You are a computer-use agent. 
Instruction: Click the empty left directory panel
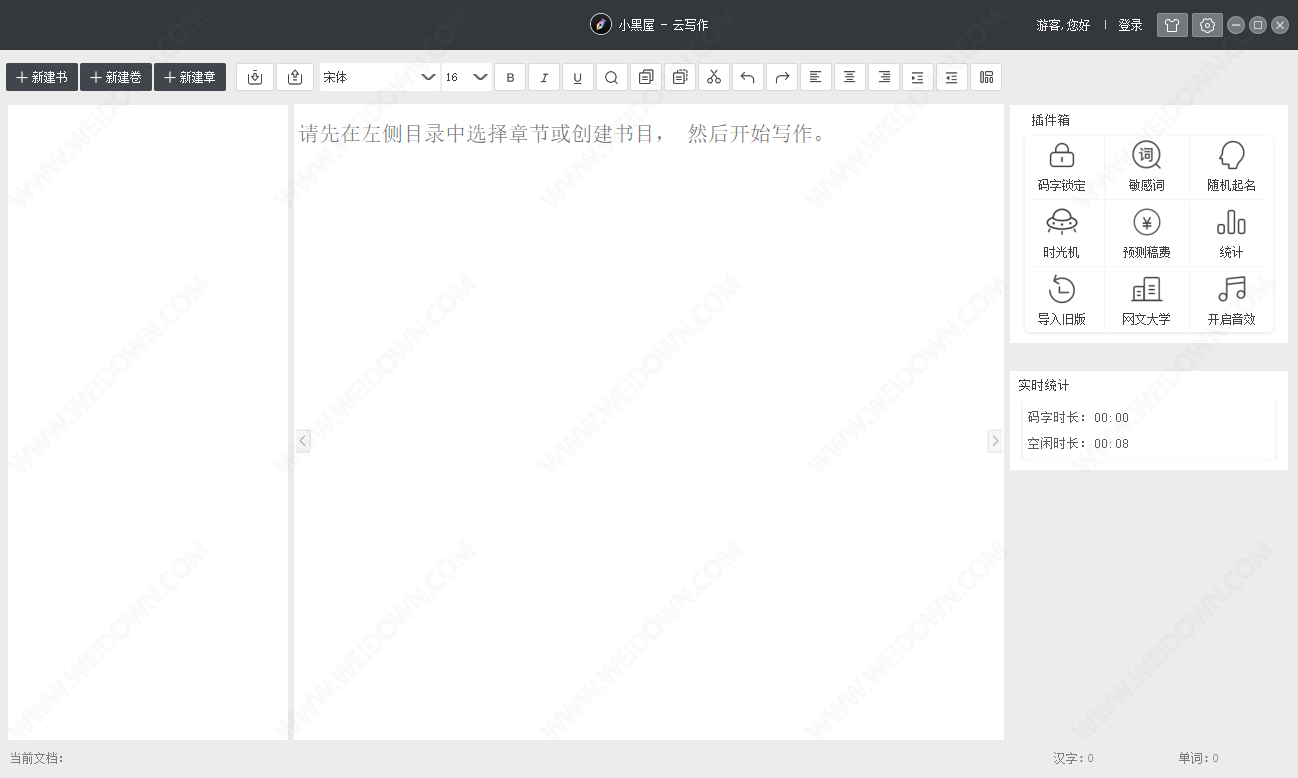pyautogui.click(x=148, y=422)
